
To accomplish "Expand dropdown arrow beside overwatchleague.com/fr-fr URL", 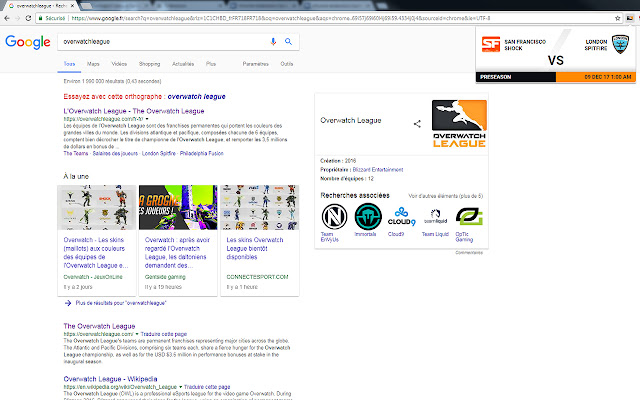I will (x=147, y=119).
